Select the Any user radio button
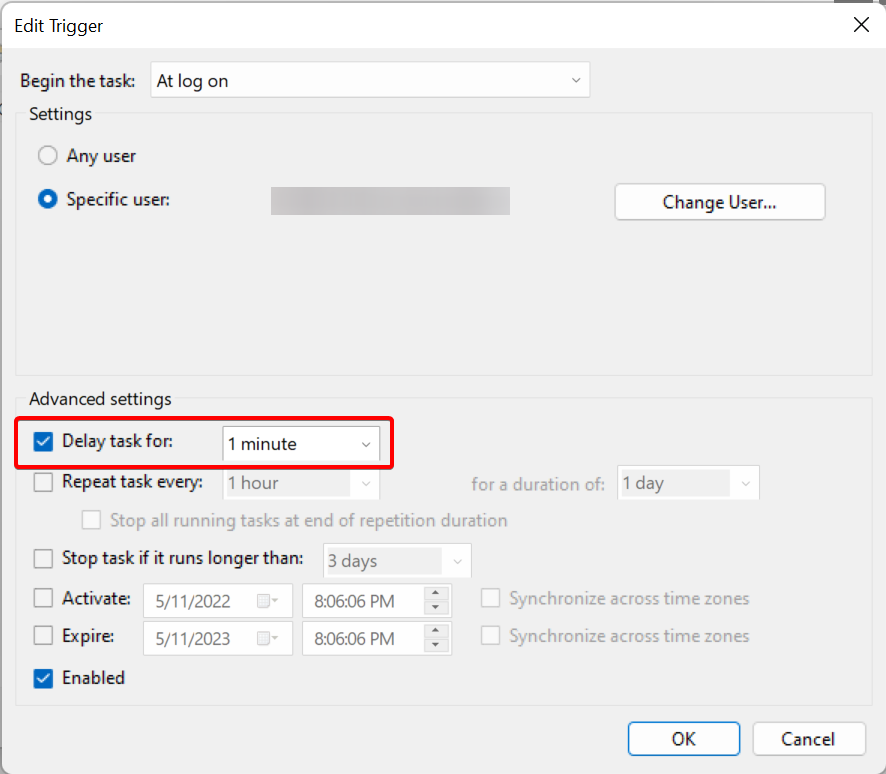Image resolution: width=886 pixels, height=774 pixels. (x=47, y=156)
